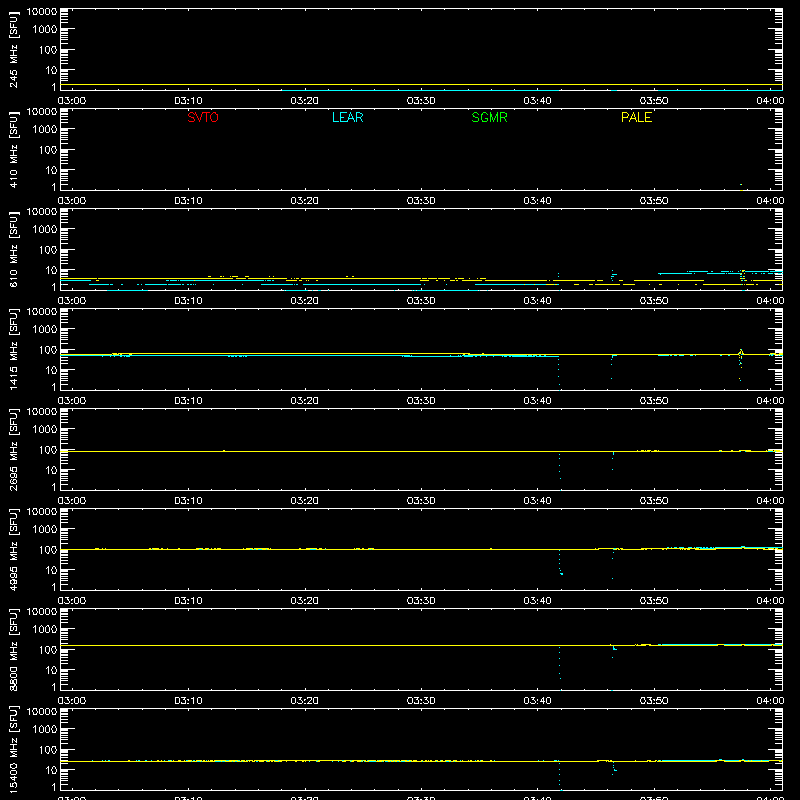Select the 610 MHz [SFU] axis title
The height and width of the screenshot is (800, 800).
pos(13,249)
